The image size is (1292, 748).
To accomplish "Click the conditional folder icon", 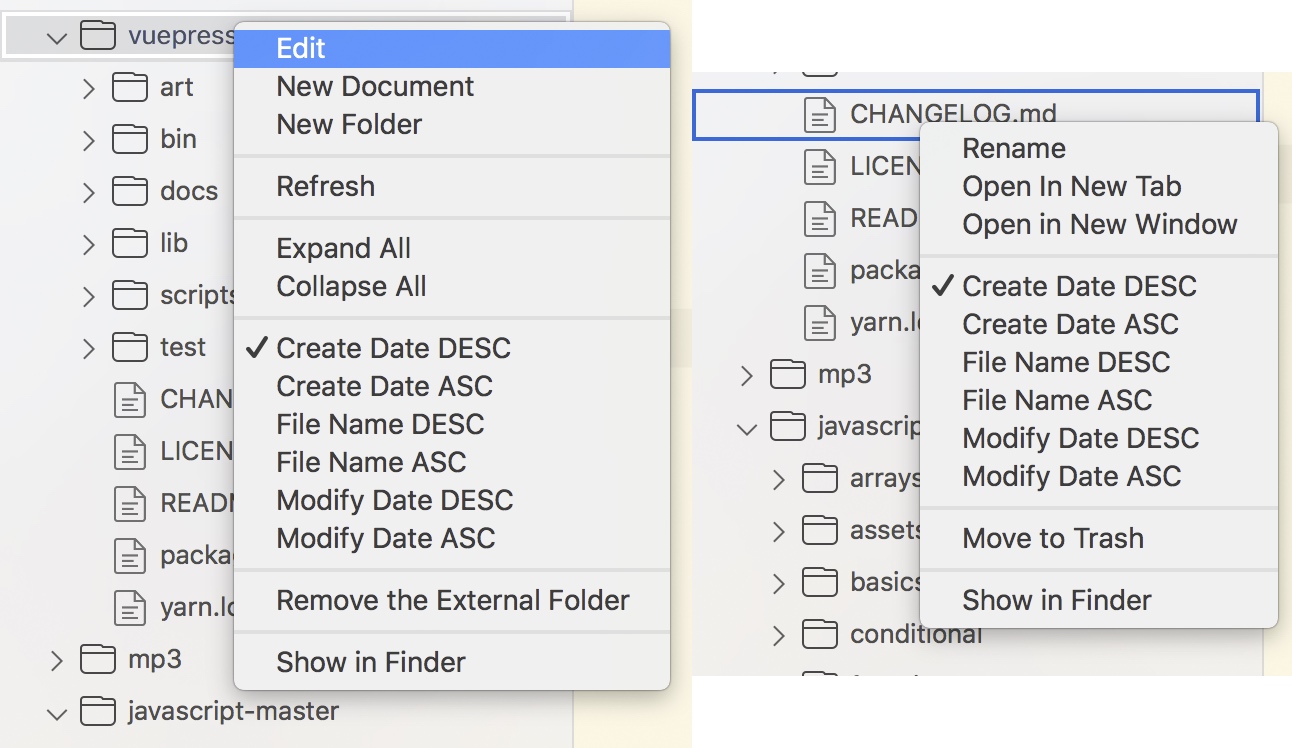I will 820,634.
